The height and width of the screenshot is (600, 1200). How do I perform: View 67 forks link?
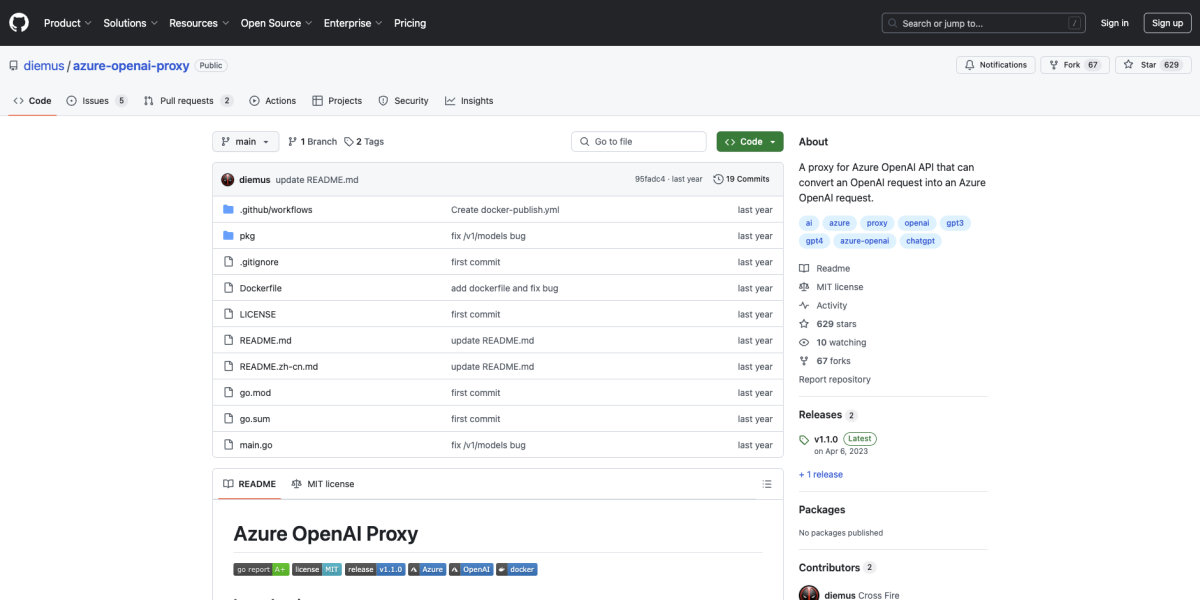tap(825, 361)
